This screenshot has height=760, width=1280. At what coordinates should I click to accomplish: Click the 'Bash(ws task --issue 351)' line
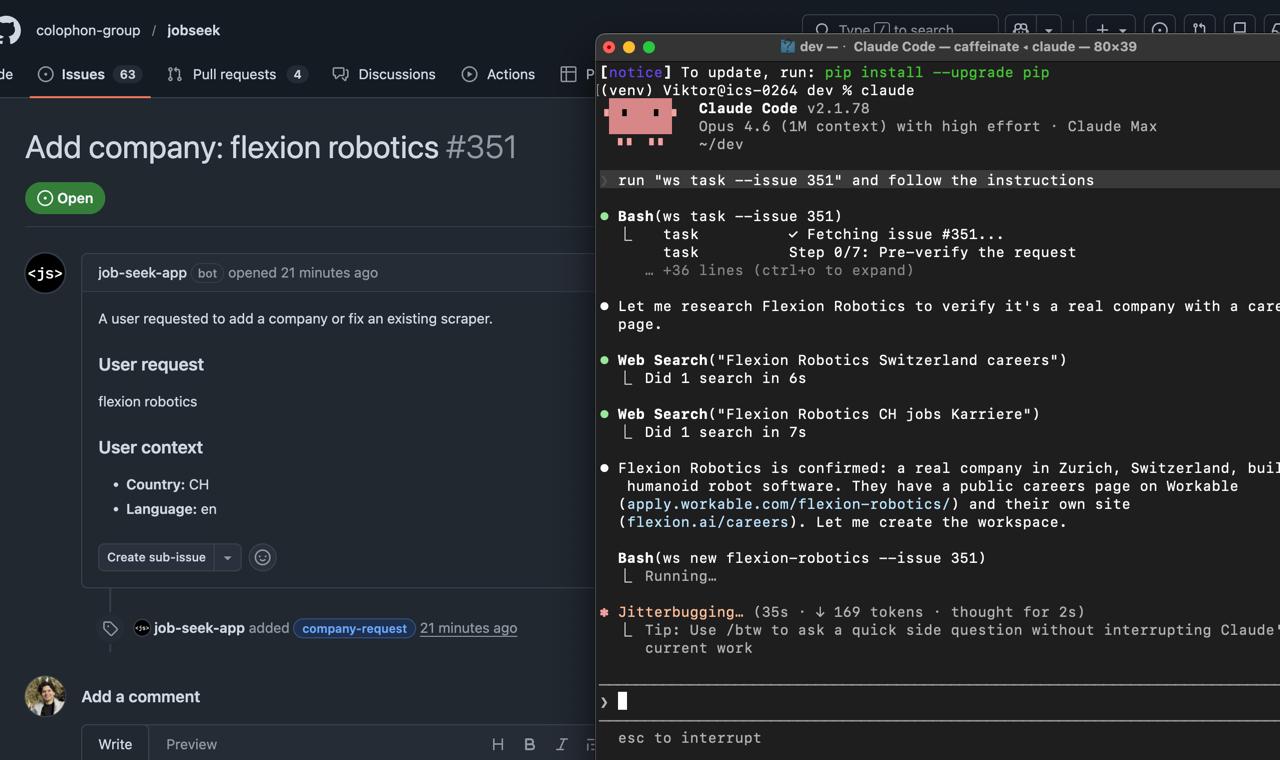[730, 216]
